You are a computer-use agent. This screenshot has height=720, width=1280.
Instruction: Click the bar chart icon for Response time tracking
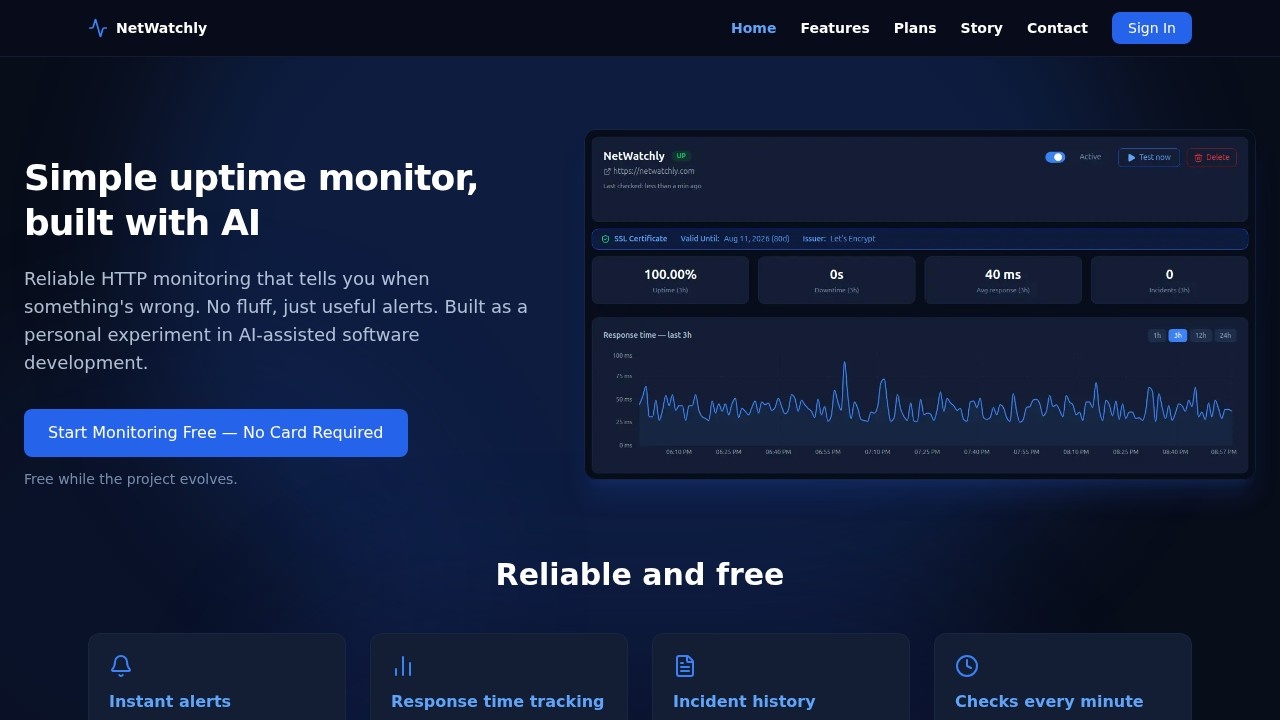tap(403, 666)
